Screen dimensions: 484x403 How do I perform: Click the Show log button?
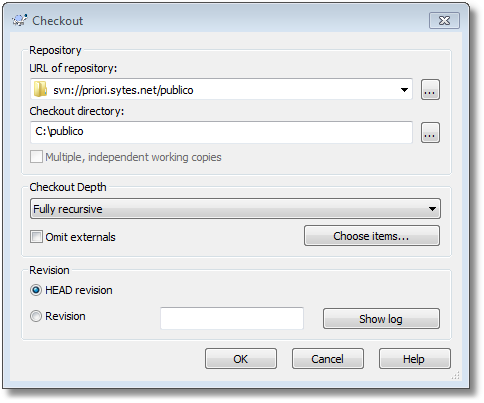click(x=381, y=319)
